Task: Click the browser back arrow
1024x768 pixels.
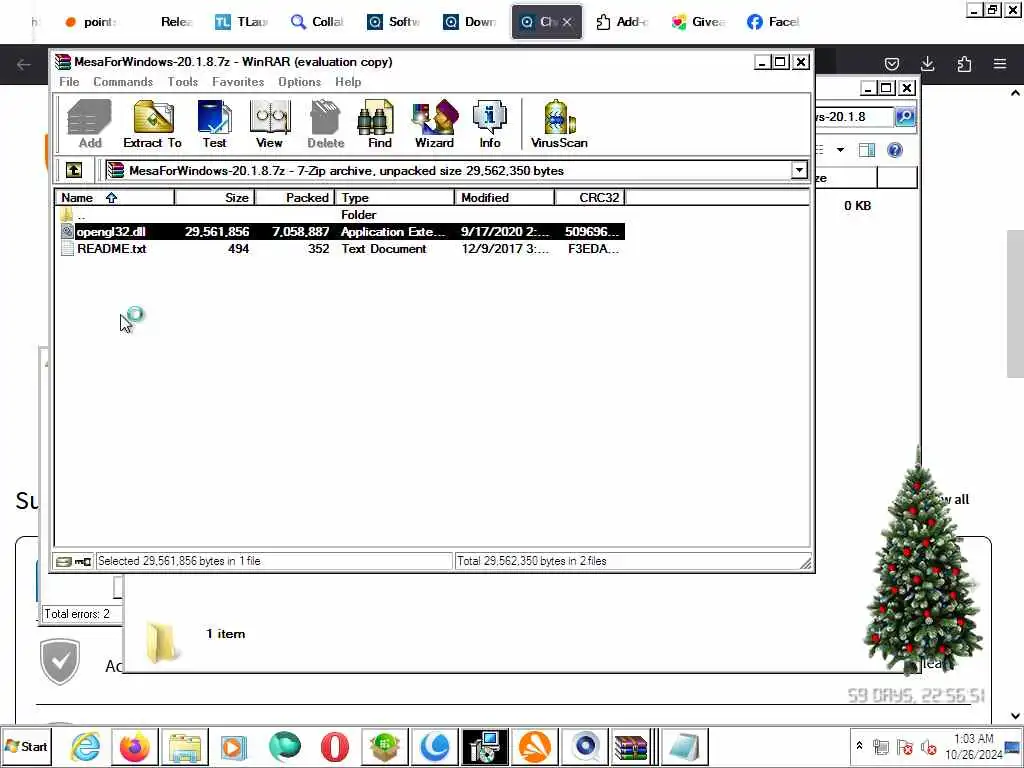Action: pos(24,64)
